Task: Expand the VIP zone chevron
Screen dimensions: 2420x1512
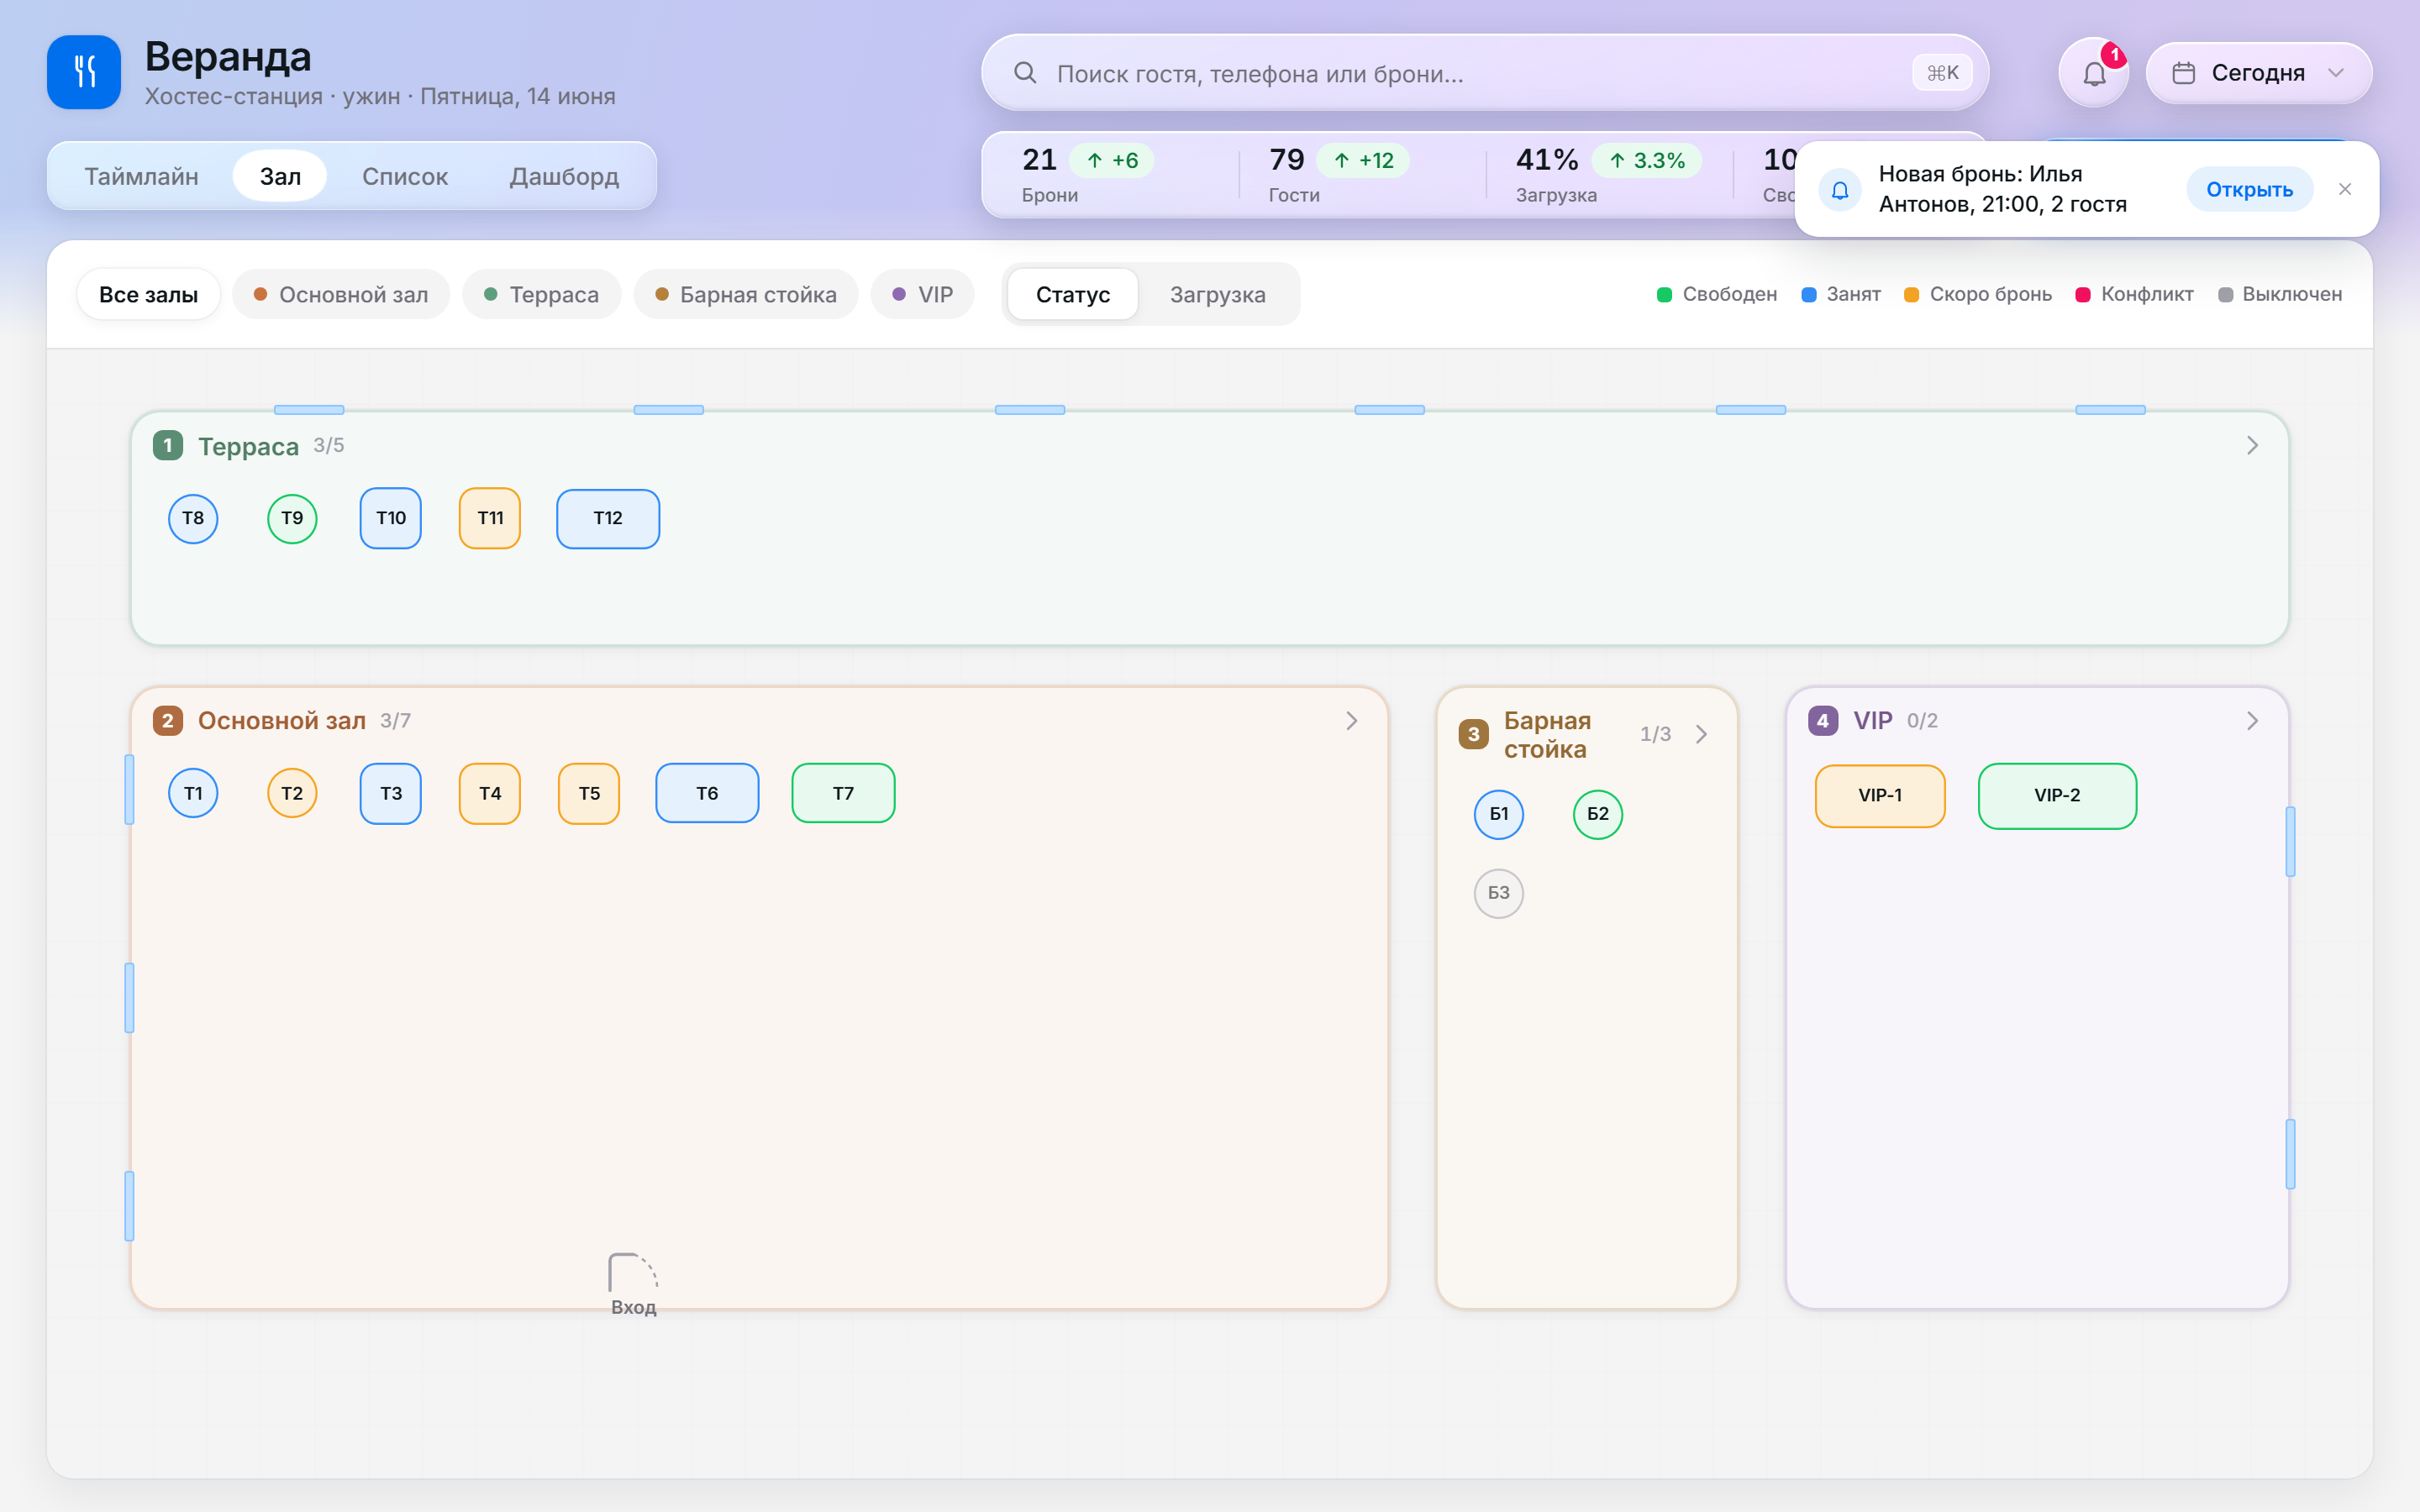Action: 2252,720
